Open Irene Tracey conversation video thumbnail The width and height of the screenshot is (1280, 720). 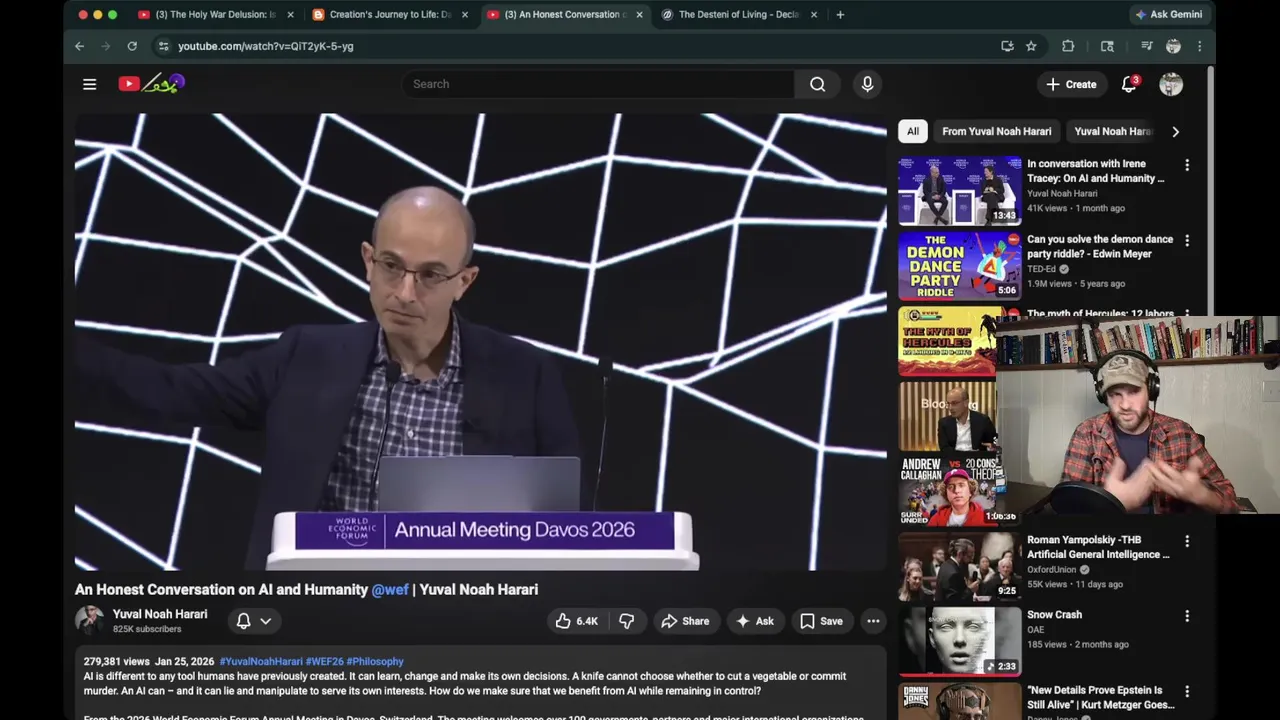[960, 190]
